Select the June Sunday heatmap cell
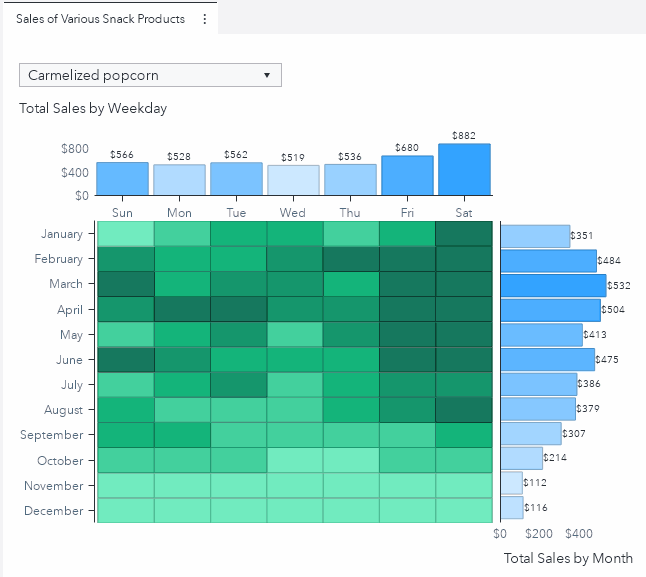 tap(125, 359)
